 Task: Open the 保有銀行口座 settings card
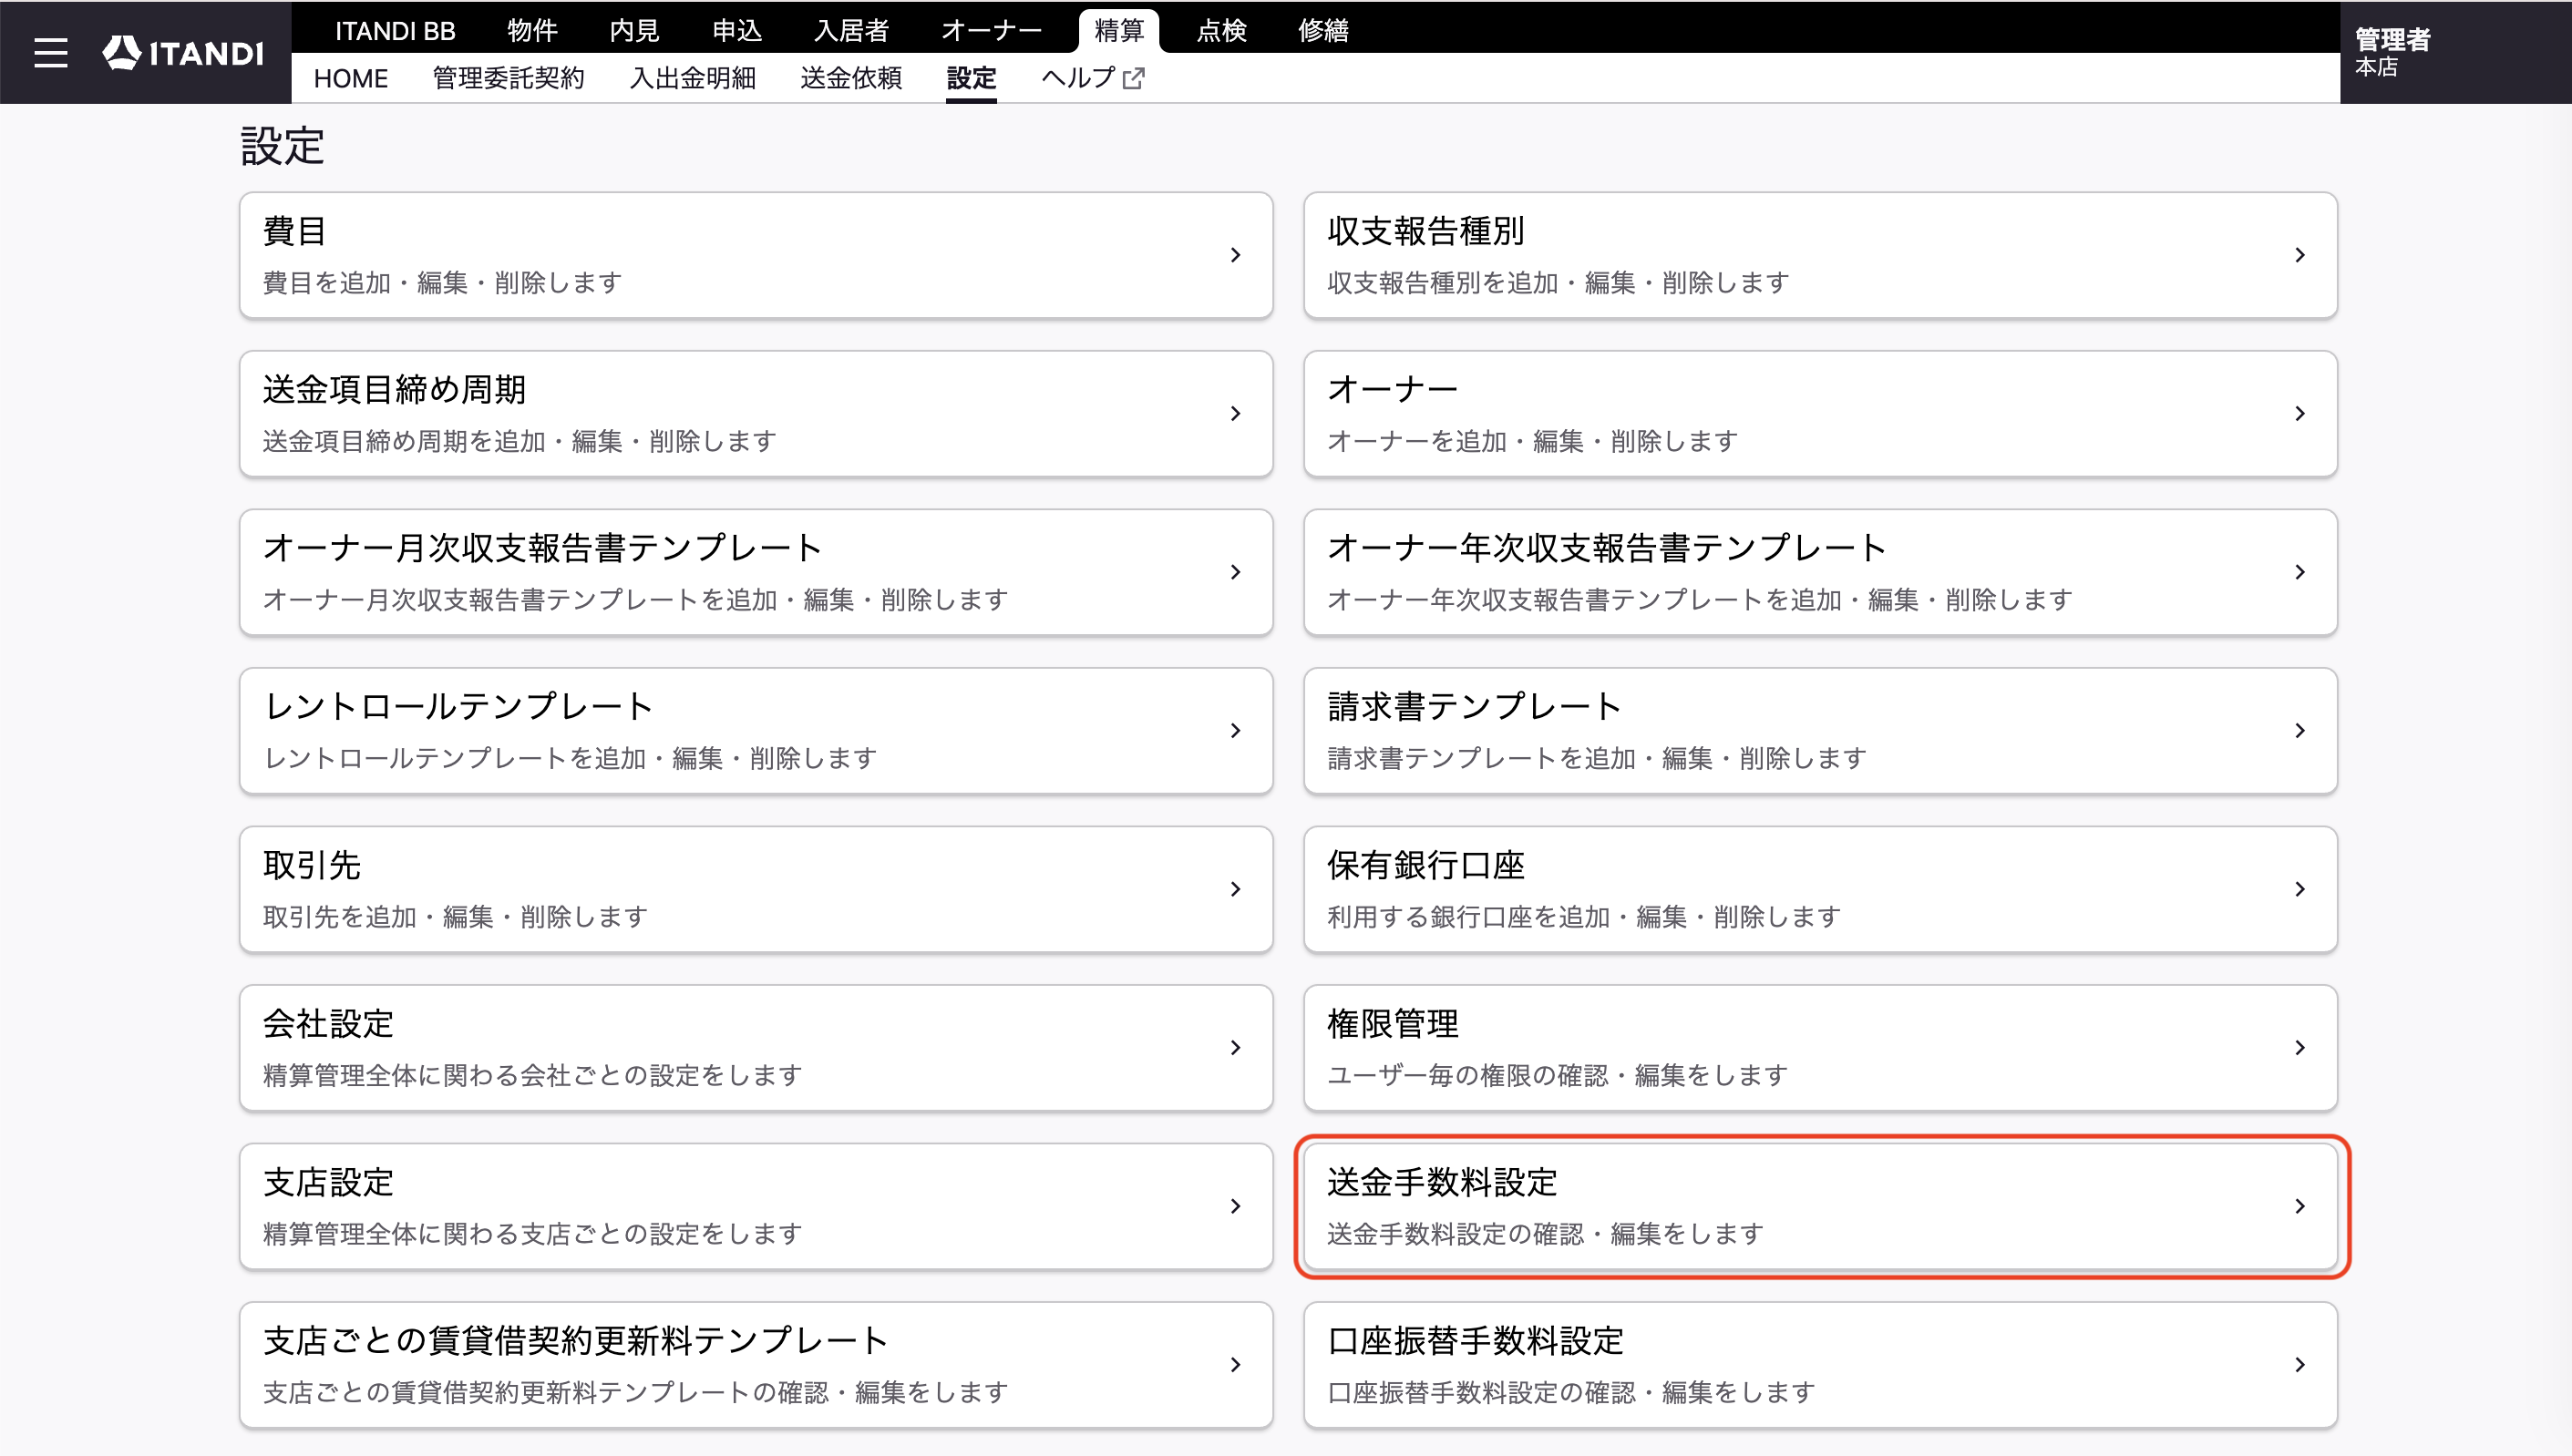1820,889
